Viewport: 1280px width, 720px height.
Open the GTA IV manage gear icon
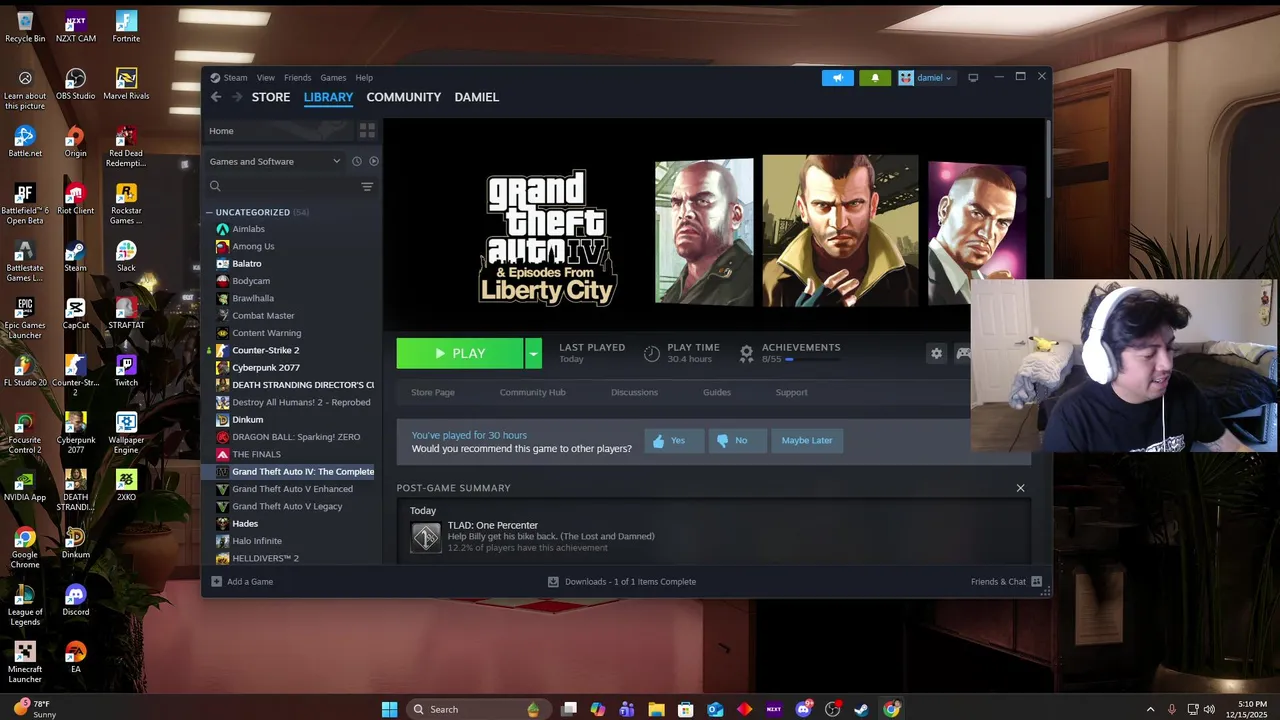point(936,353)
